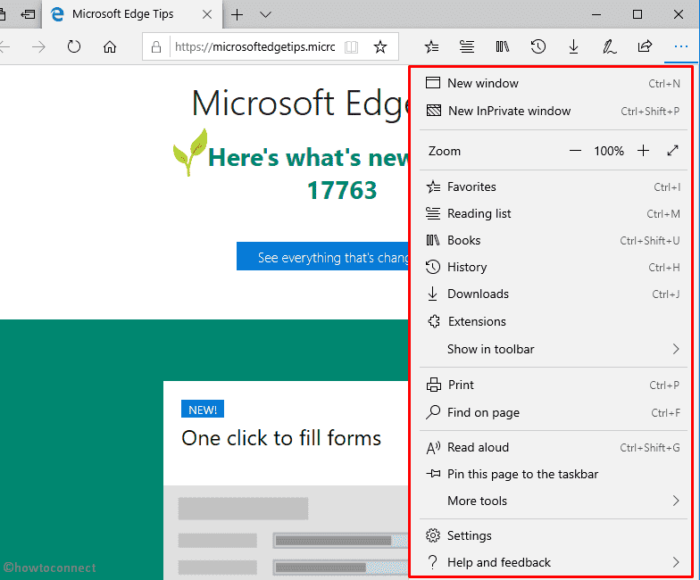Expand Help and feedback submenu

tap(553, 563)
